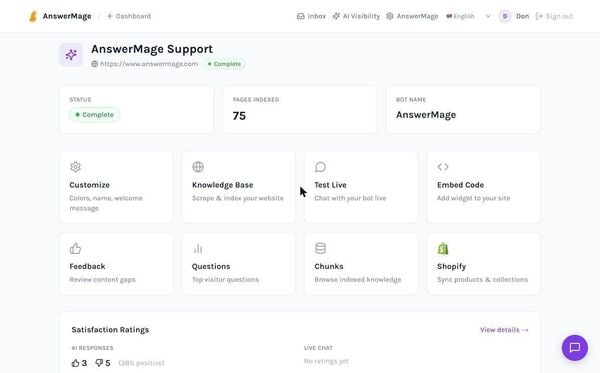
Task: Click the thumbs-down icon in AI Responses
Action: coord(99,363)
